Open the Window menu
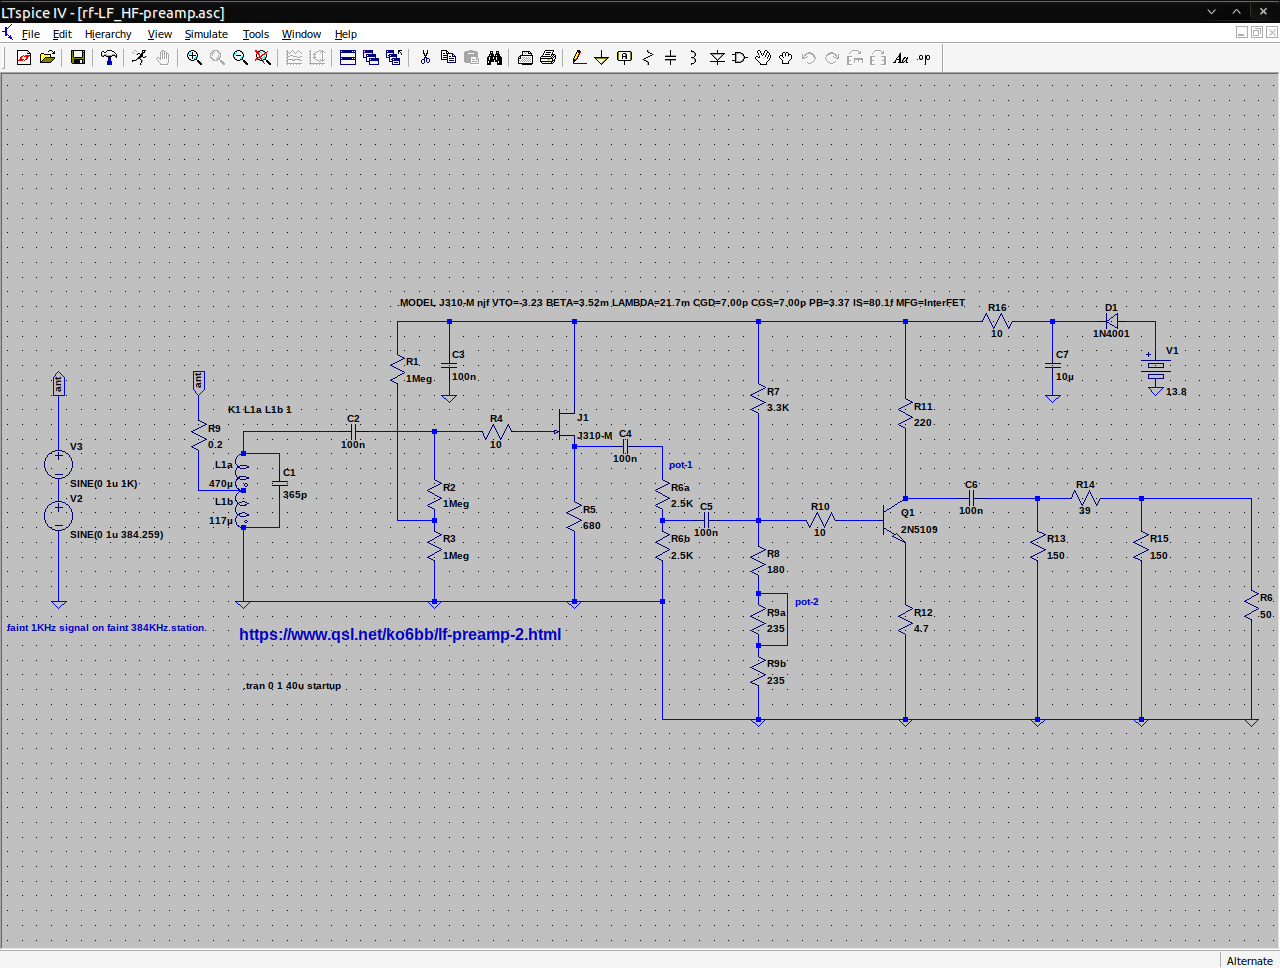 (x=301, y=34)
